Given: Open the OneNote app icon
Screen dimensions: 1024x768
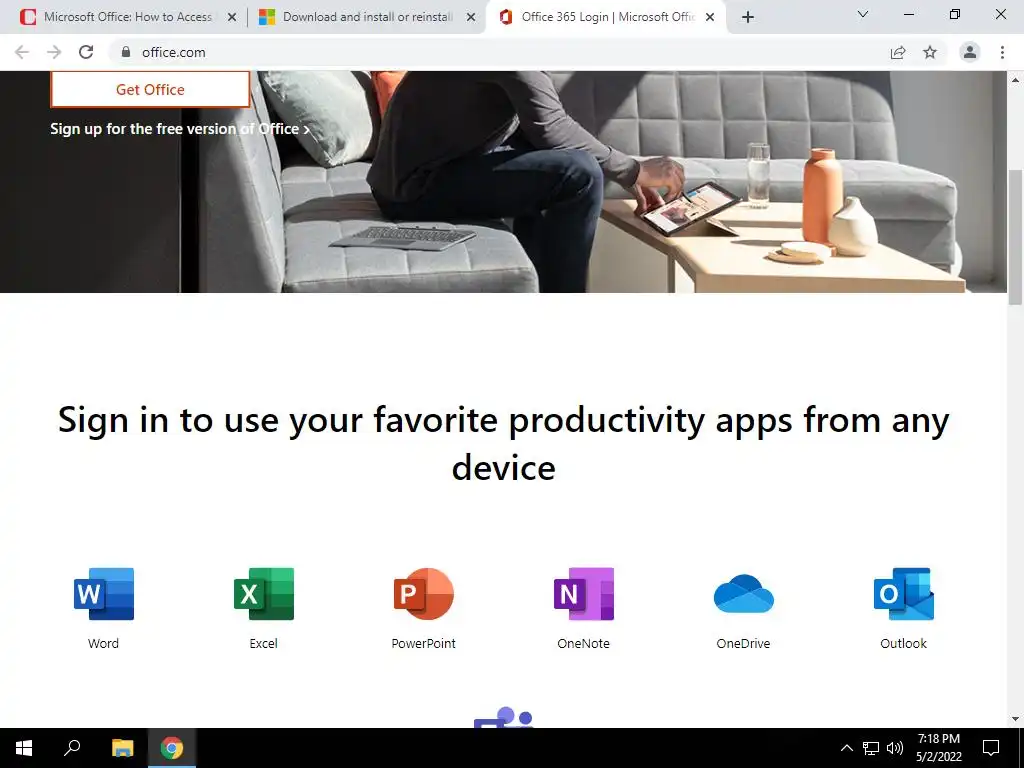Looking at the screenshot, I should [x=584, y=594].
